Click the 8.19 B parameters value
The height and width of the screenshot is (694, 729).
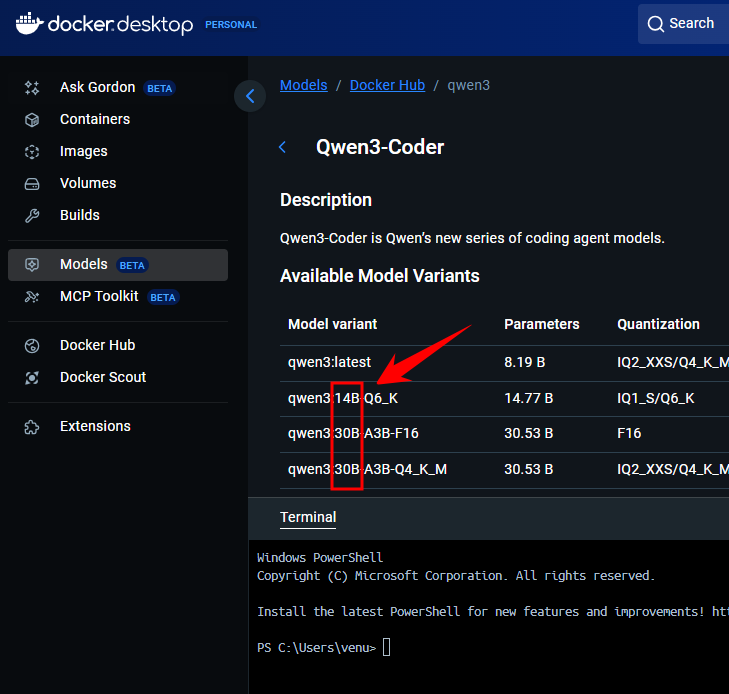point(524,363)
